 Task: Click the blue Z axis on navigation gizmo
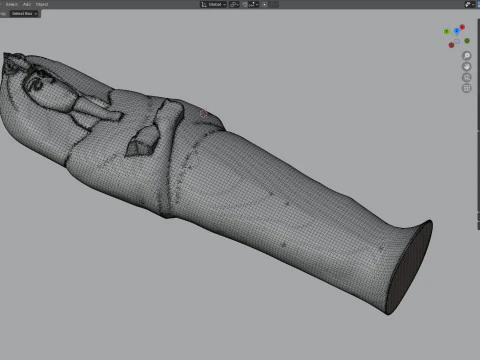tap(457, 31)
